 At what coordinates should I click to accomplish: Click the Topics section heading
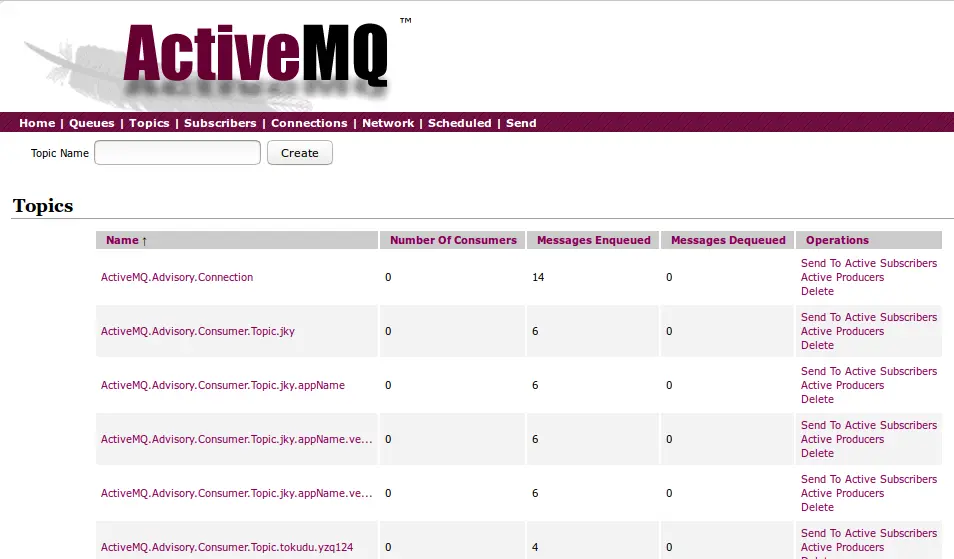(43, 206)
